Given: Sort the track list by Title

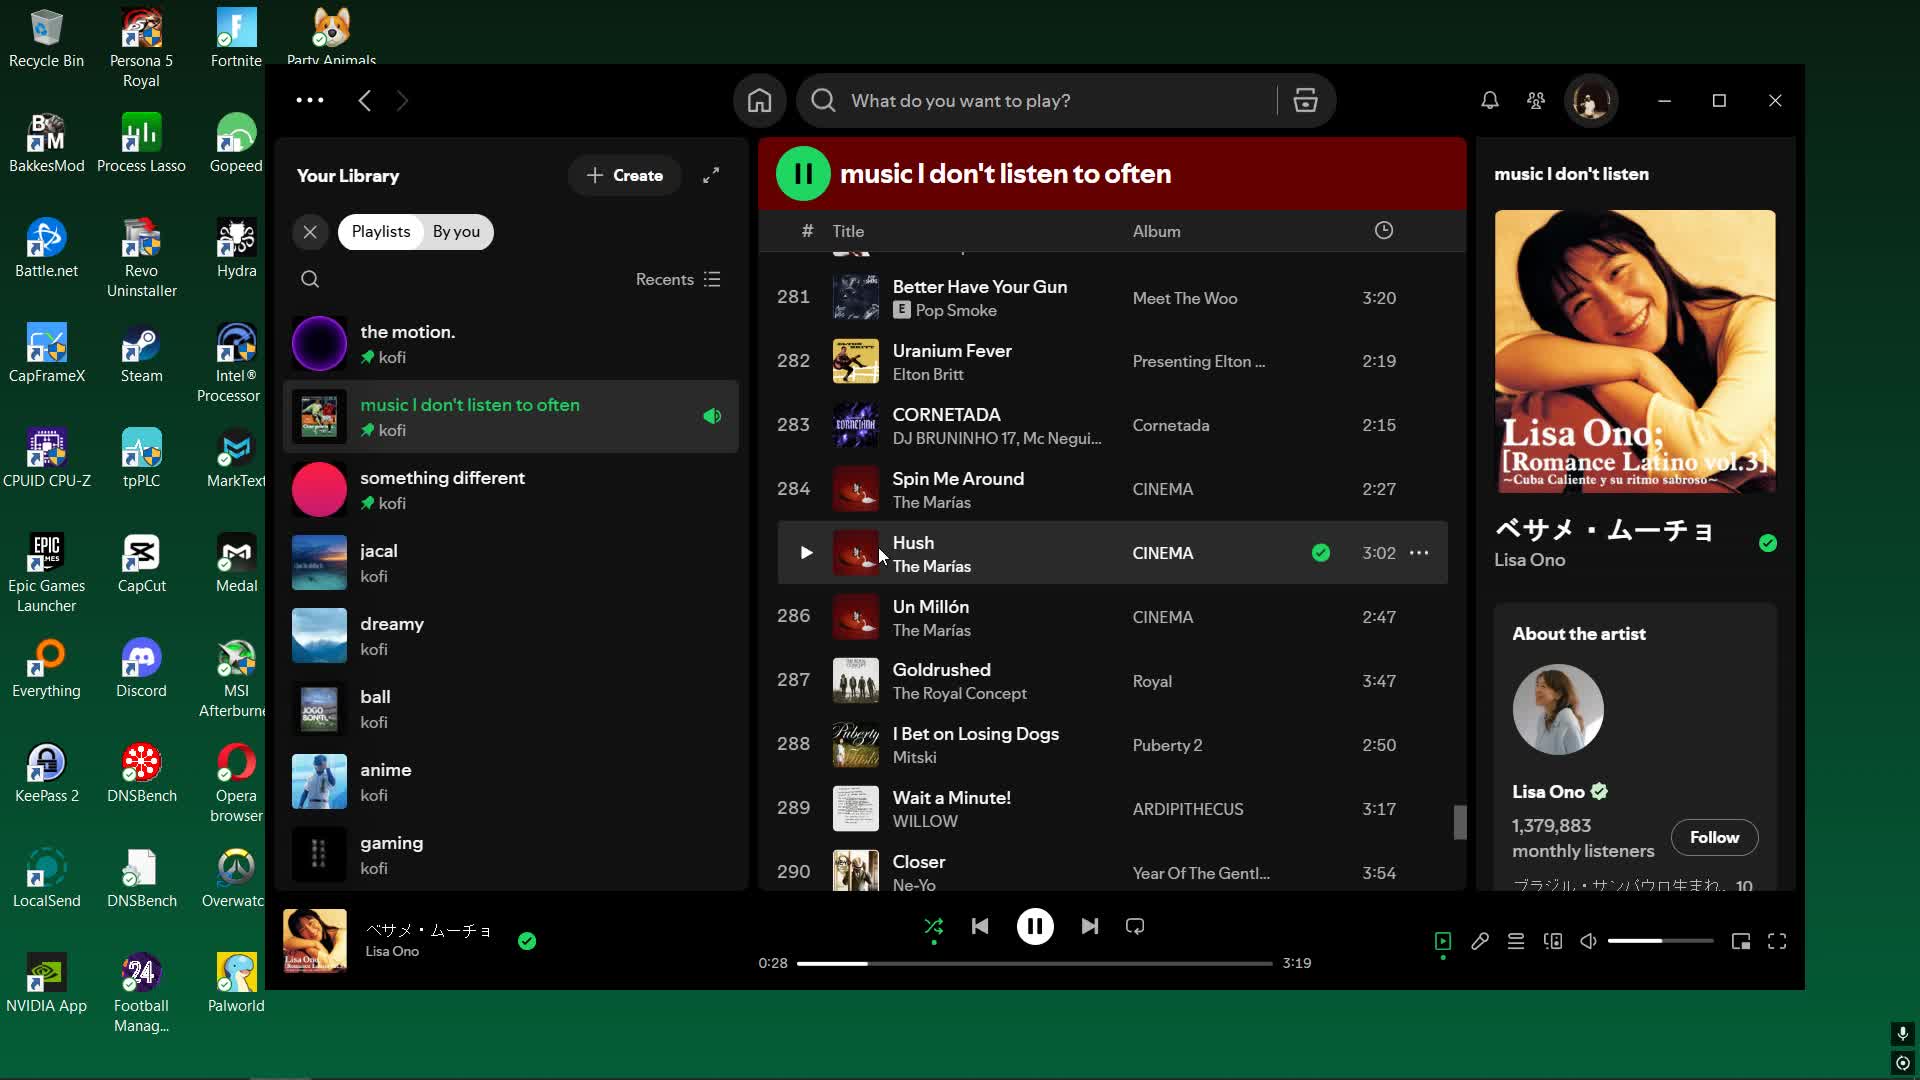Looking at the screenshot, I should coord(848,231).
